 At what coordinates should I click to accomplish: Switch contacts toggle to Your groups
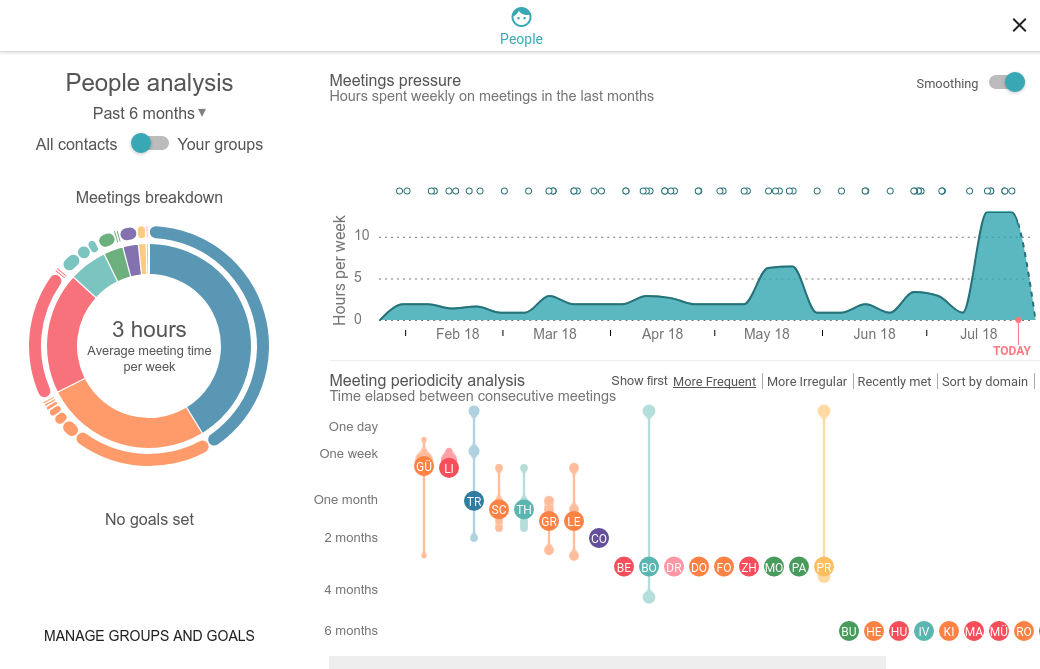point(150,143)
